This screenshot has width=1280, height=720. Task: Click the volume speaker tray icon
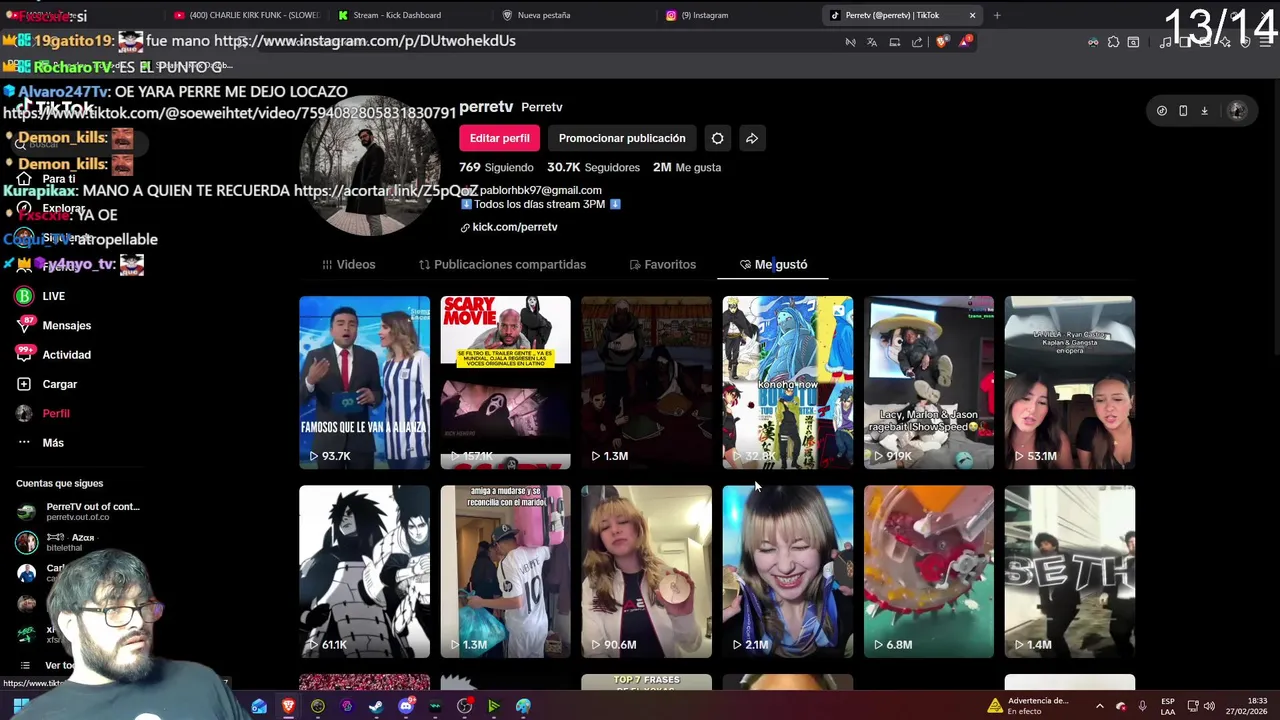tap(1210, 706)
